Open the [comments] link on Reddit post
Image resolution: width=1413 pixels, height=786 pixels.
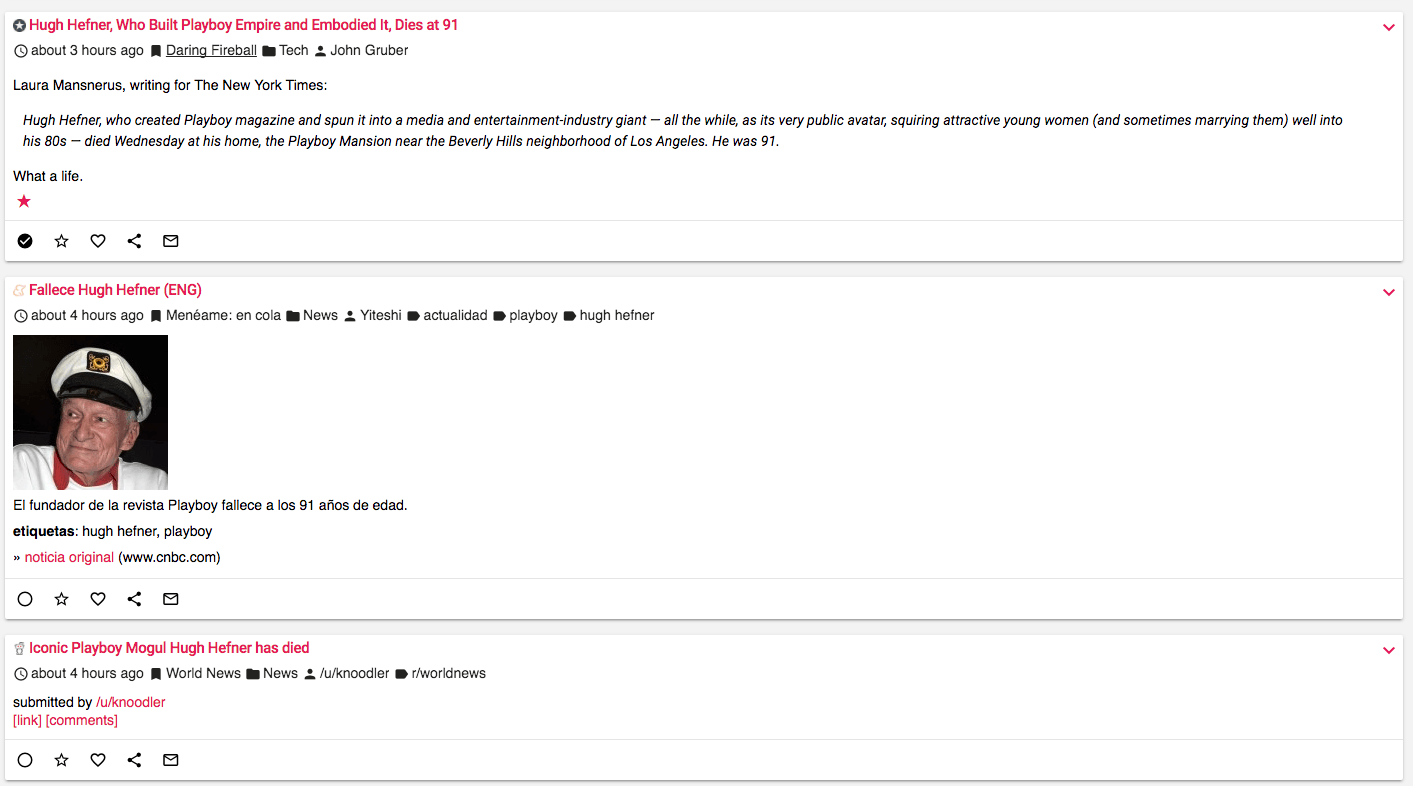pos(81,720)
